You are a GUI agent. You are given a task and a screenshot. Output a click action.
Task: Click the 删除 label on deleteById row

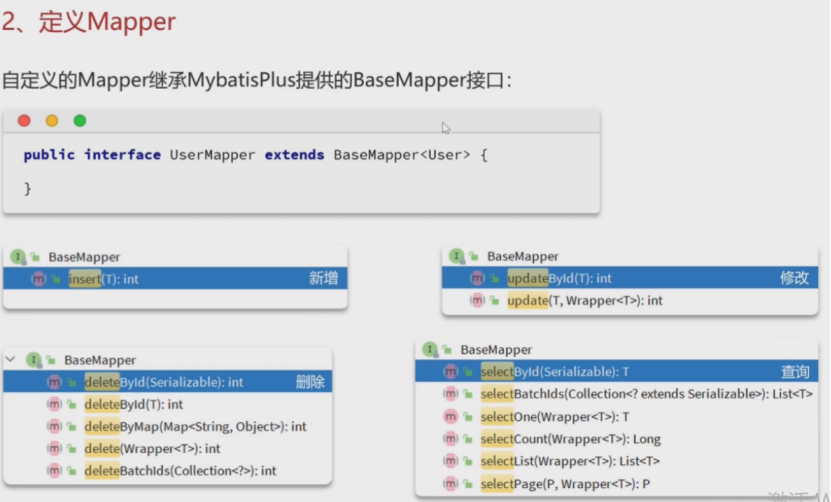tap(310, 382)
